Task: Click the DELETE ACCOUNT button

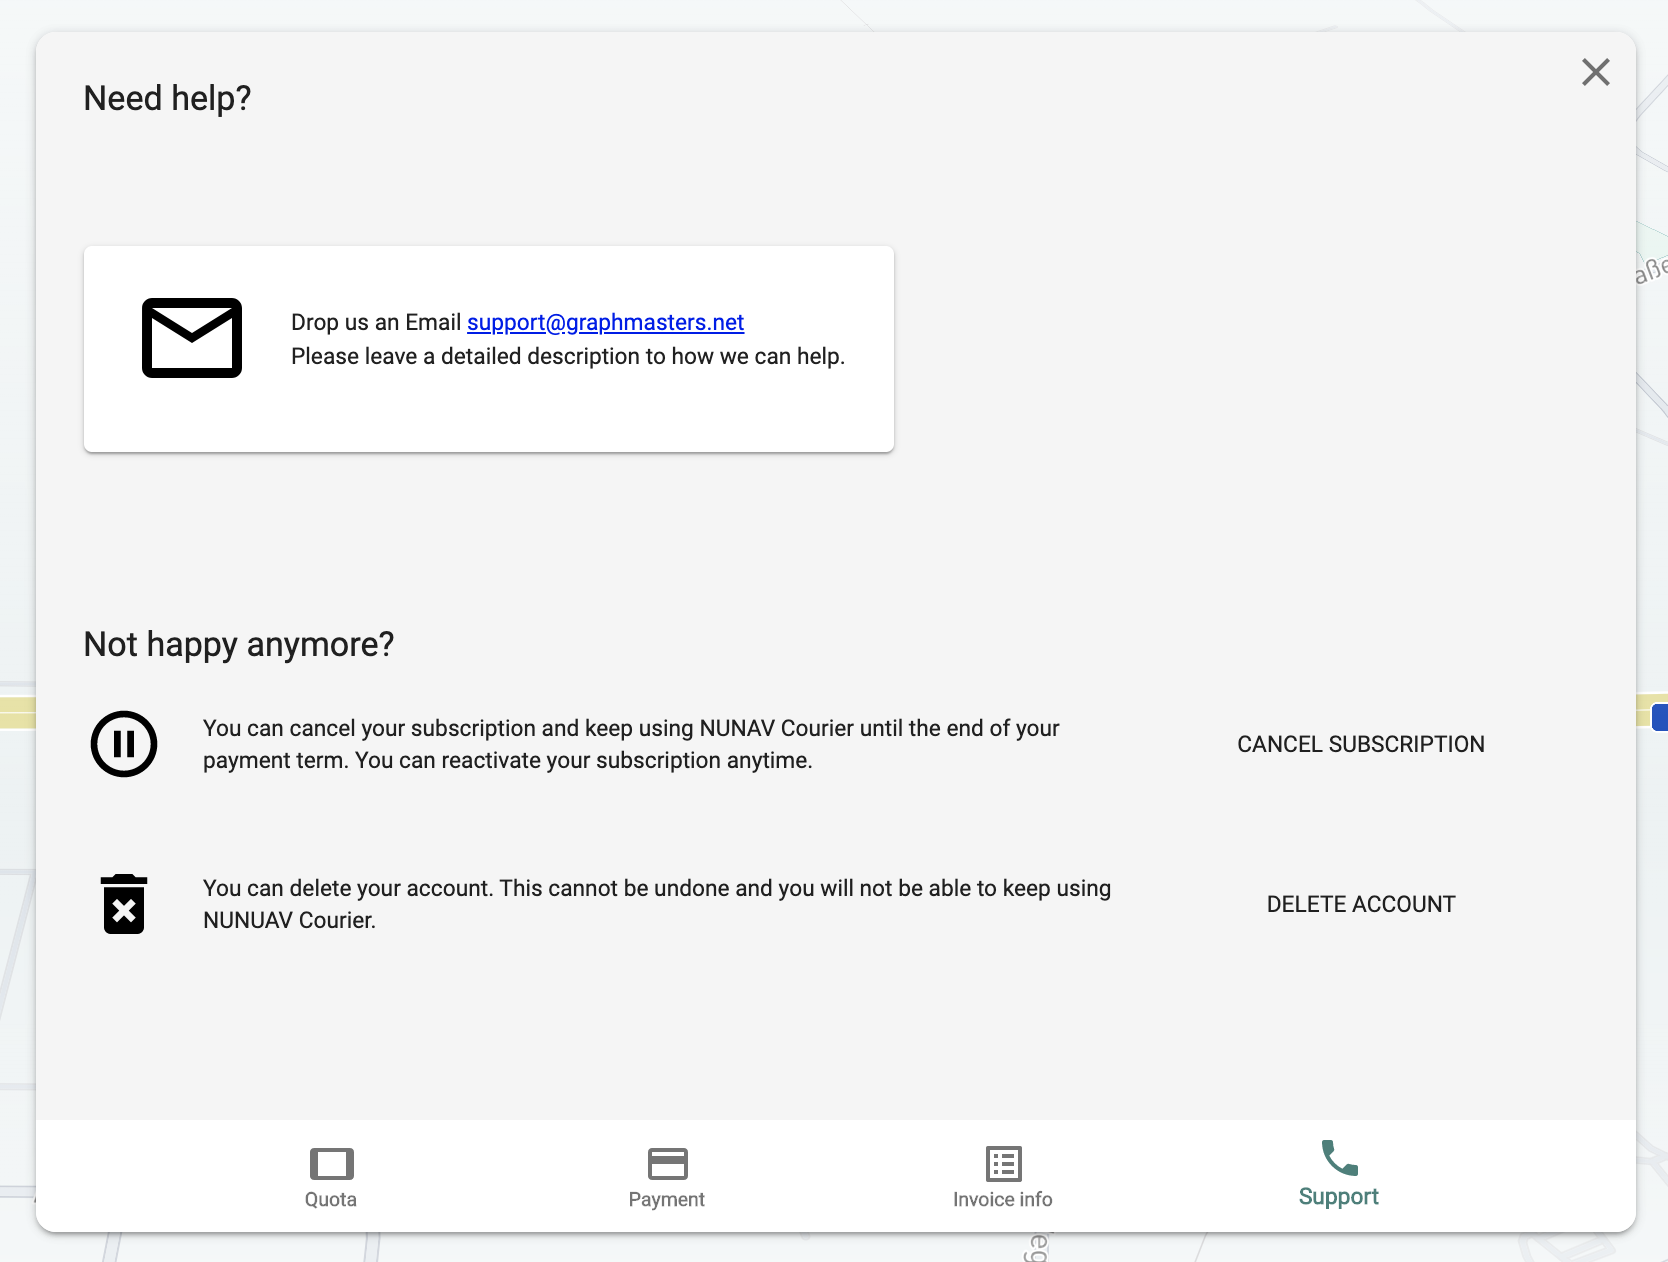Action: [1360, 904]
